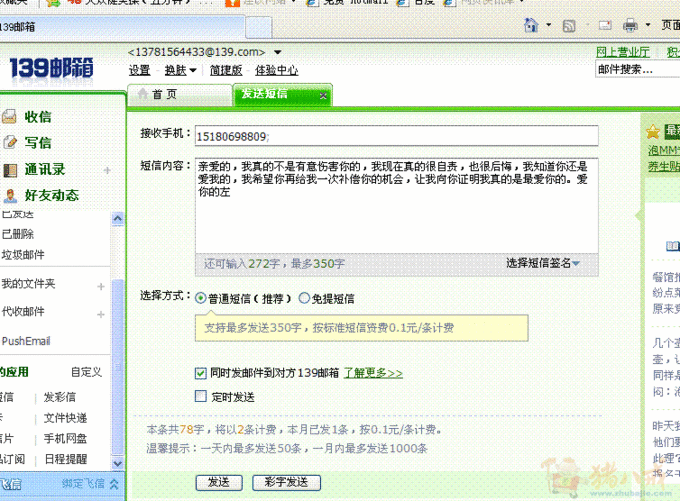This screenshot has width=680, height=501.
Task: Click the 自定义 link in applications
Action: pos(86,372)
